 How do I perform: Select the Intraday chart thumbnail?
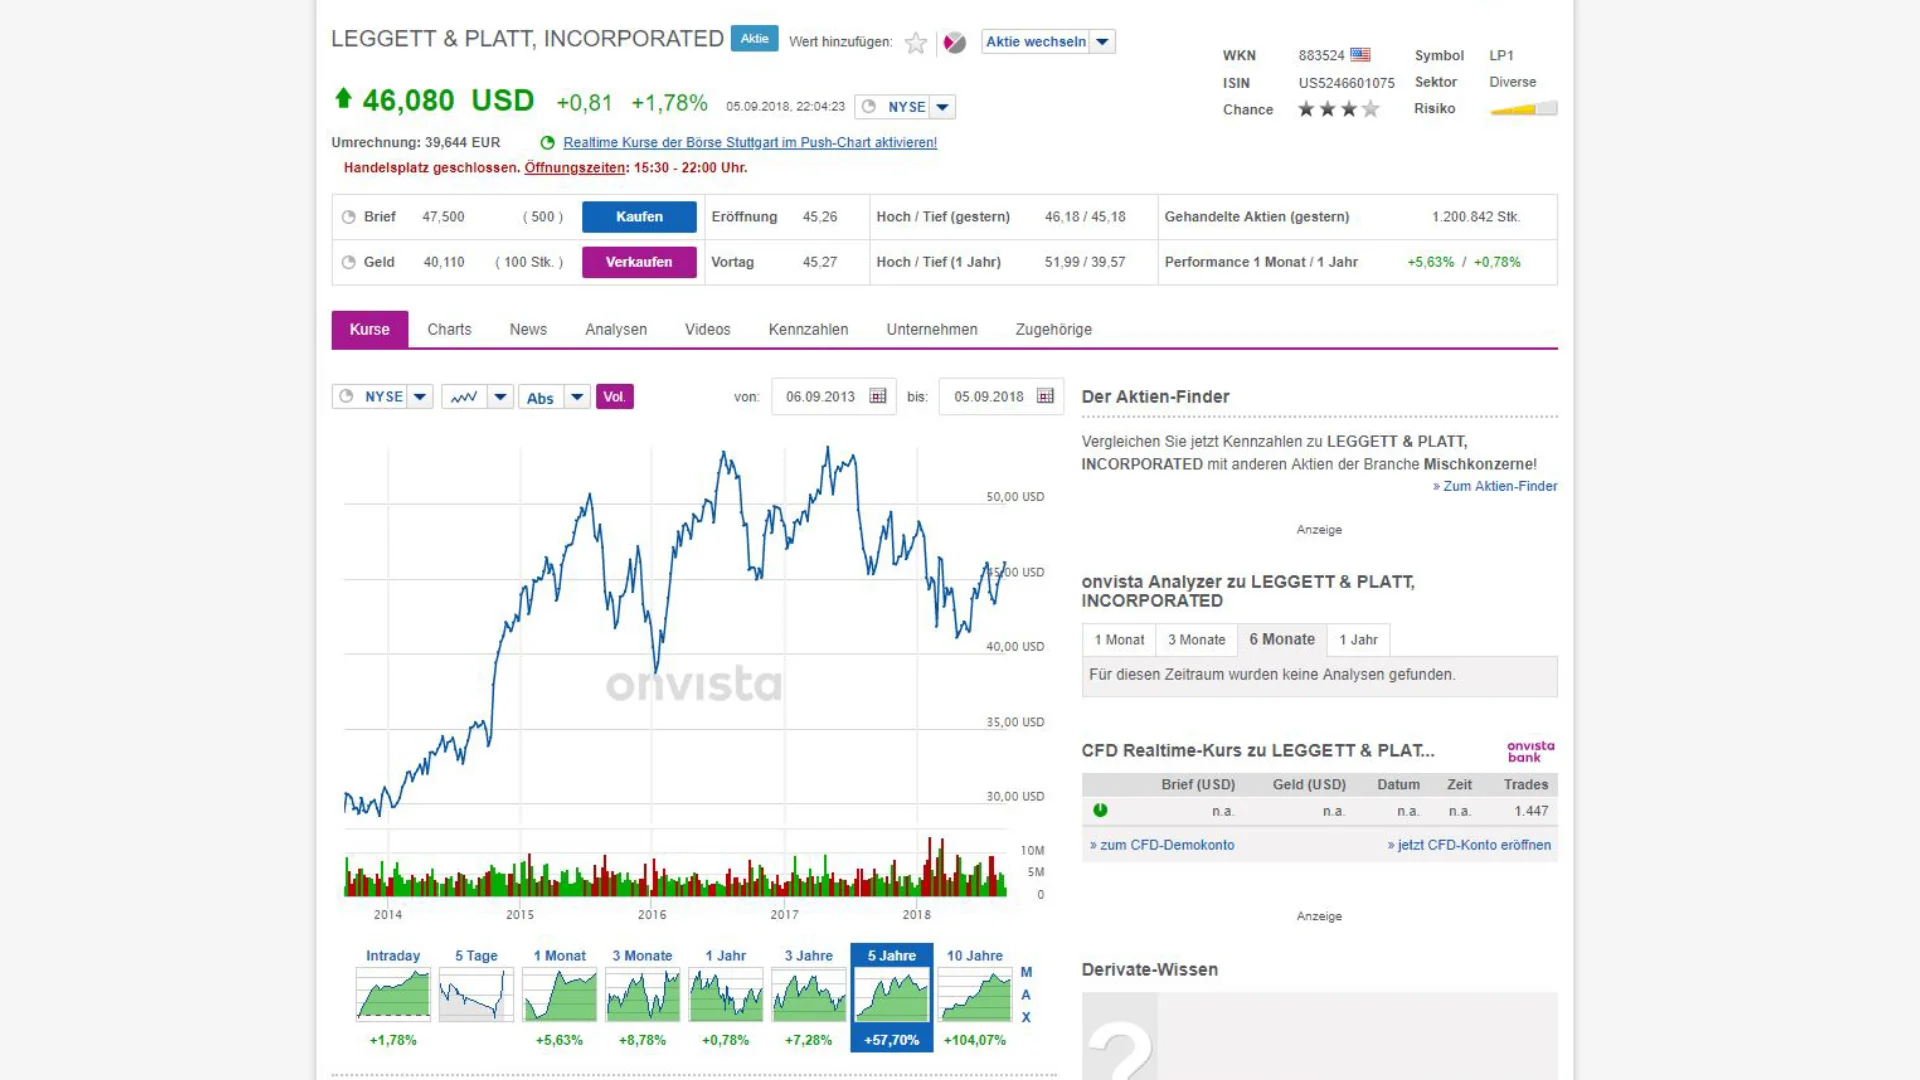pos(393,995)
